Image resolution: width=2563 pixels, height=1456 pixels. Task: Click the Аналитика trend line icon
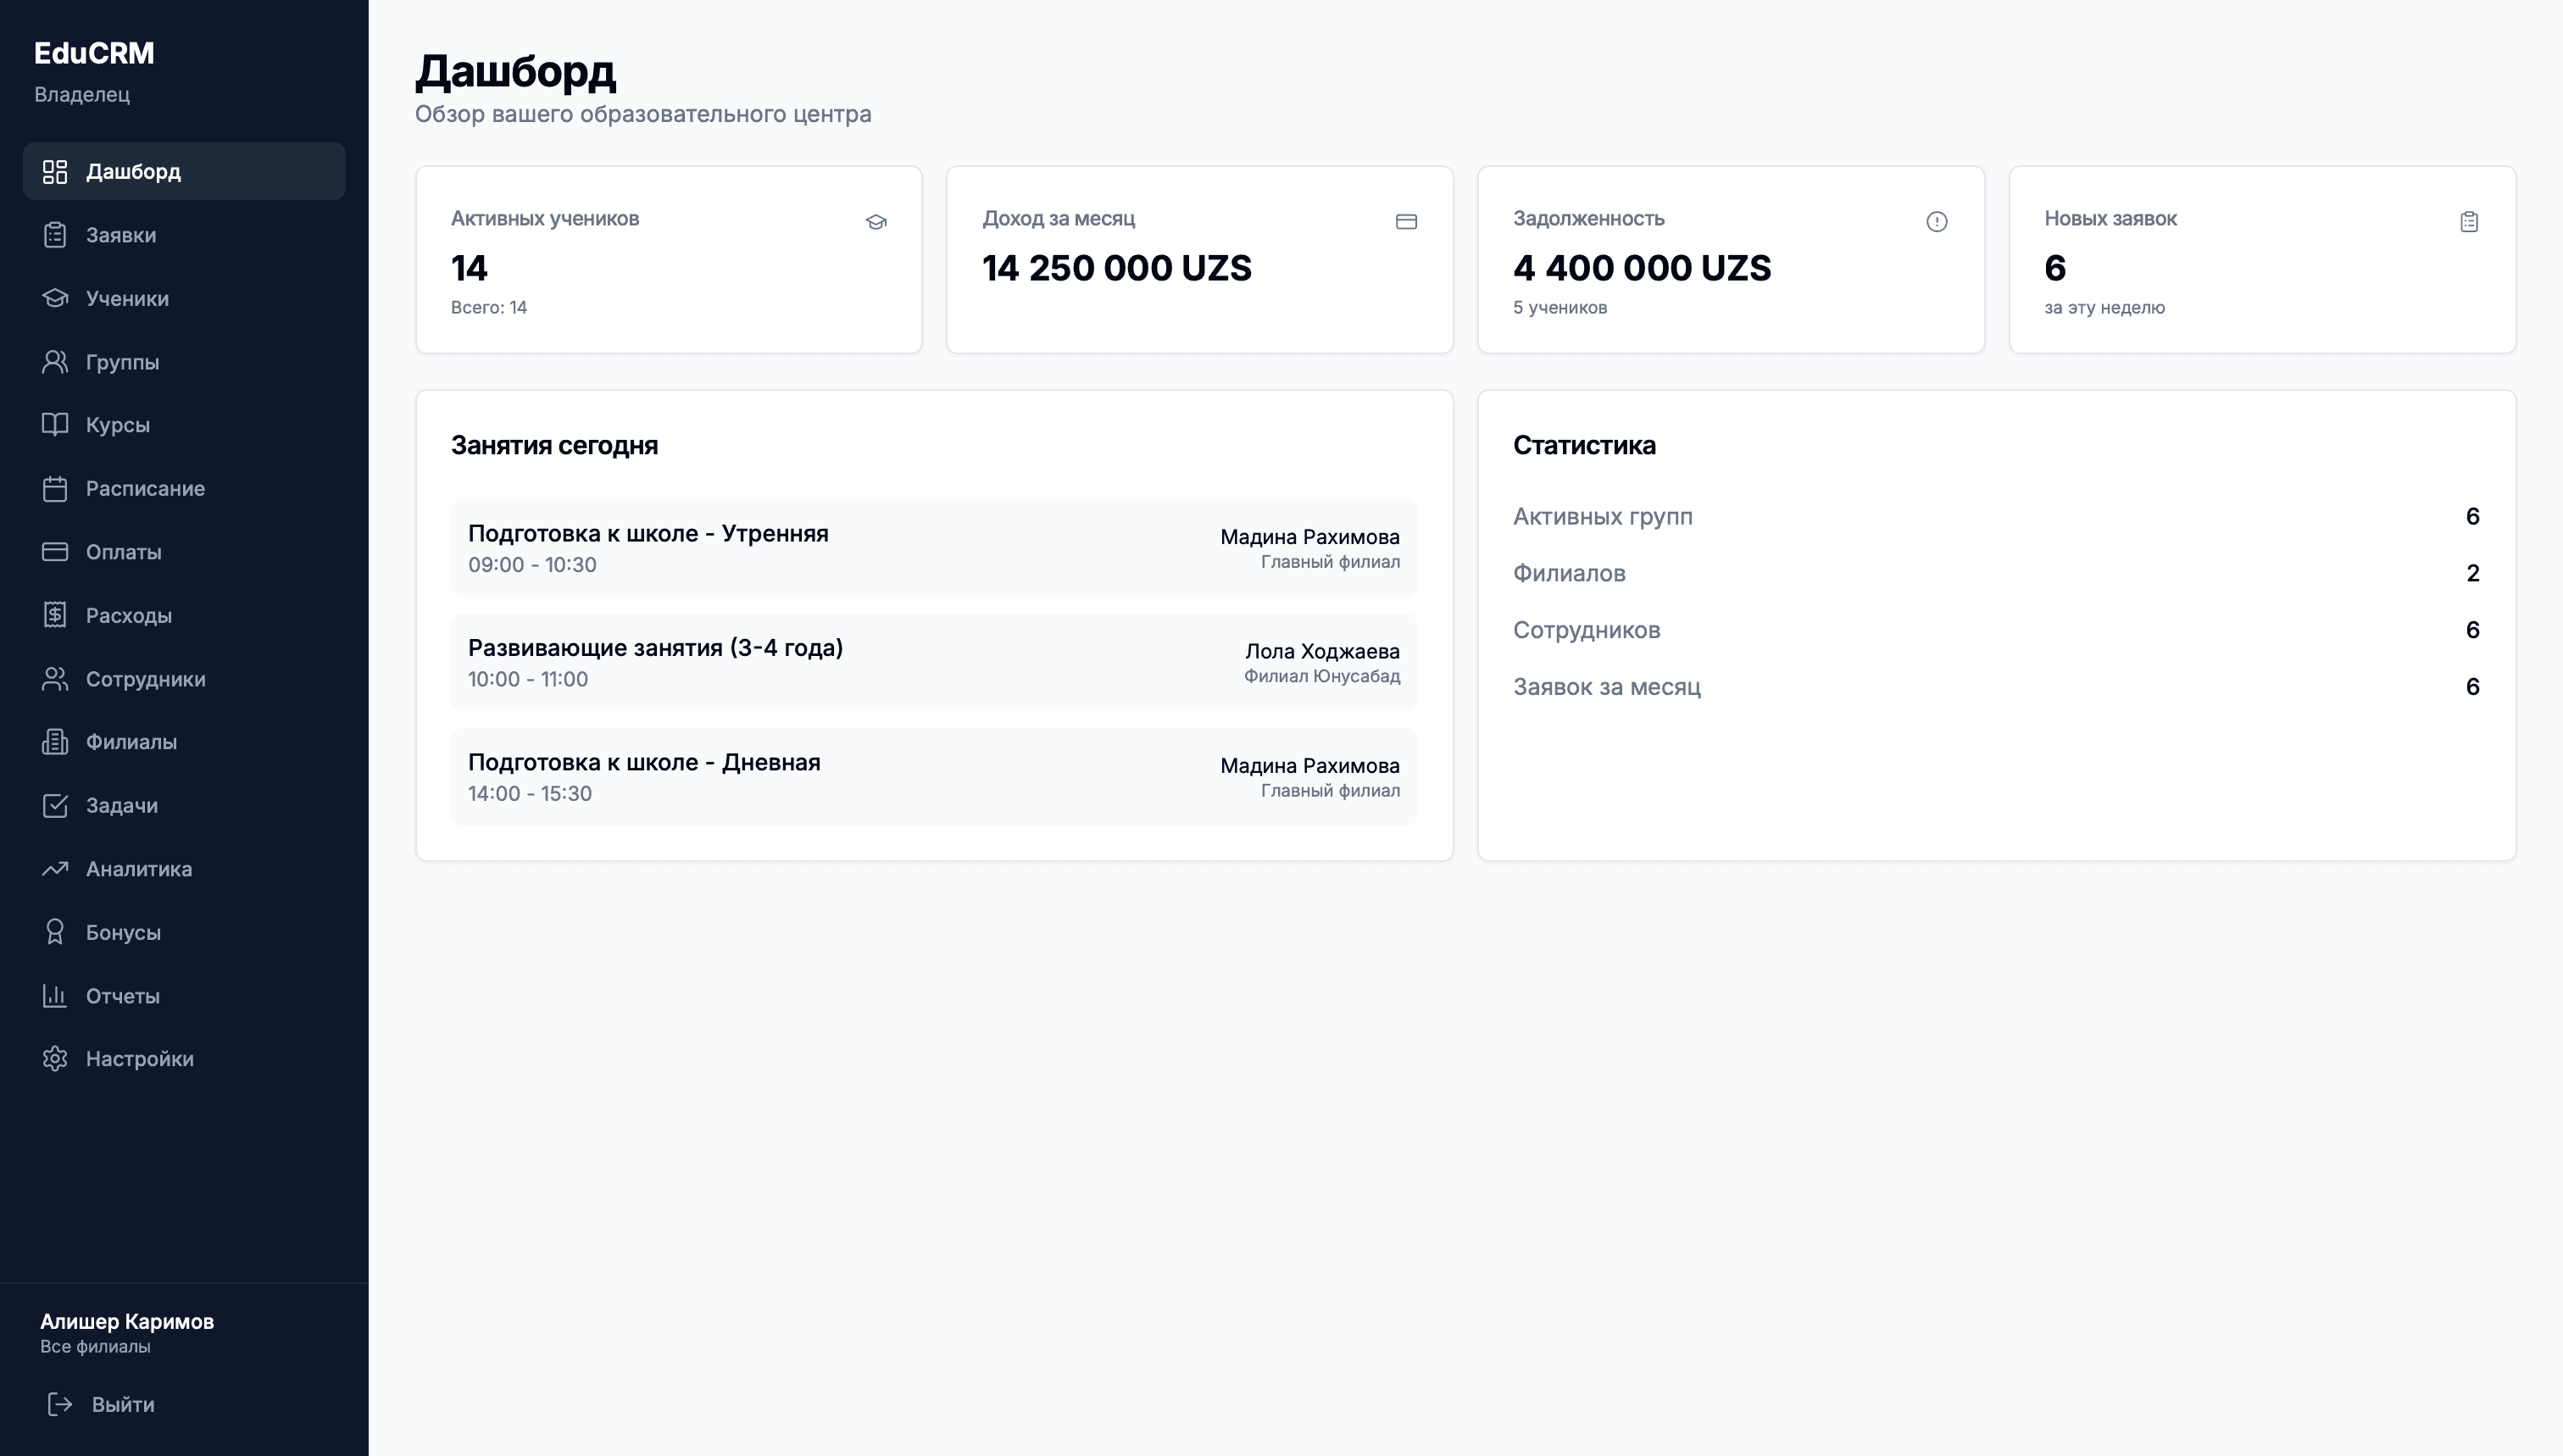tap(55, 869)
